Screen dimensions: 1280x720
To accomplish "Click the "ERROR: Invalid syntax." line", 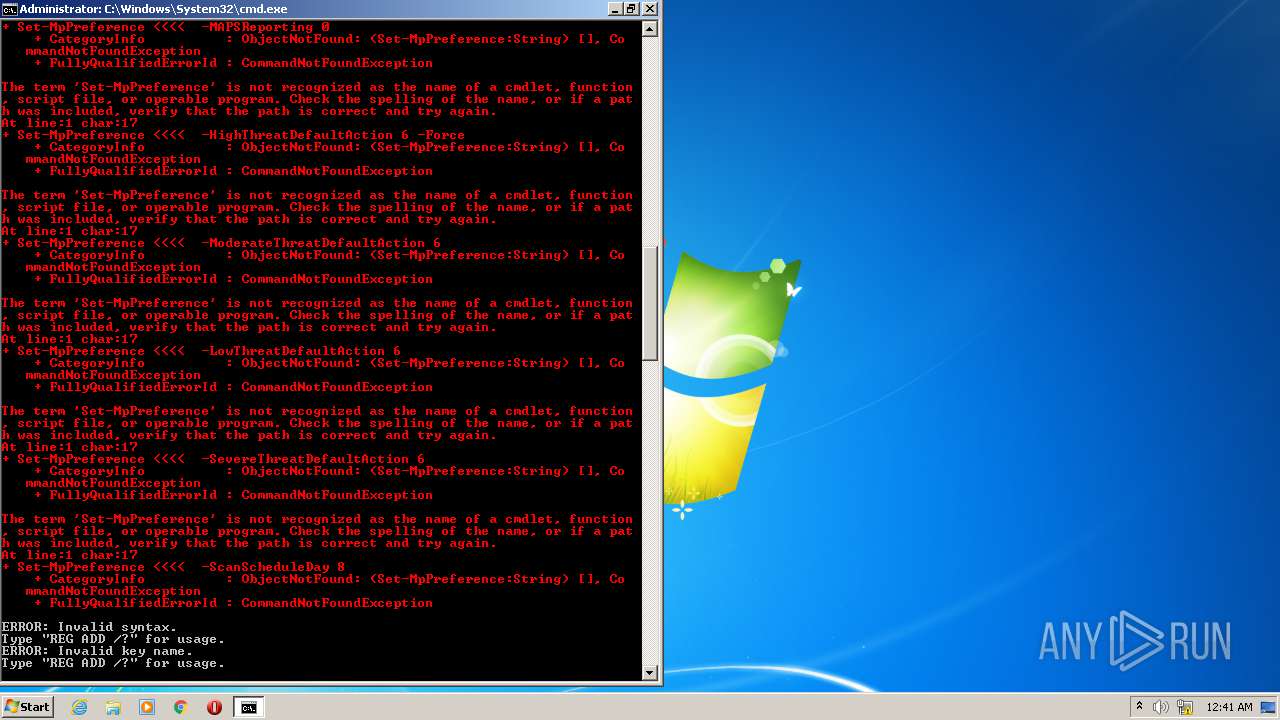I will tap(89, 627).
